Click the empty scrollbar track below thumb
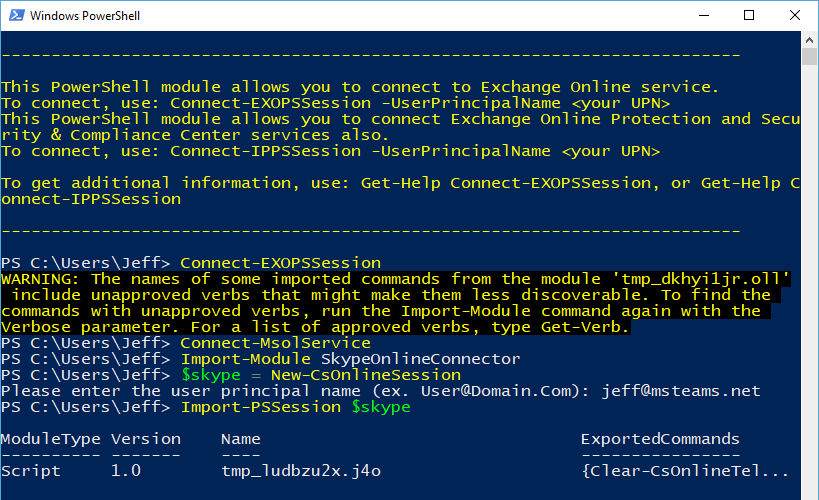The width and height of the screenshot is (819, 500). coord(809,282)
